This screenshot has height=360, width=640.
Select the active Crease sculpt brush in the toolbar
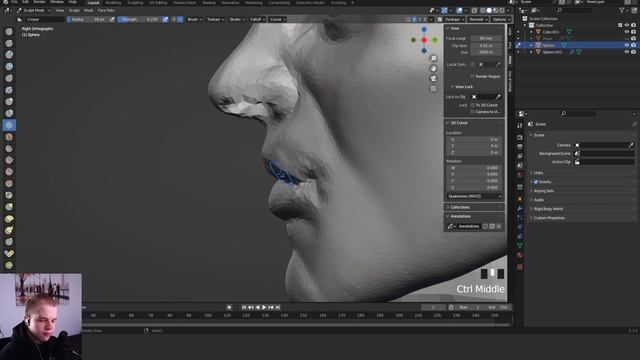(x=9, y=125)
